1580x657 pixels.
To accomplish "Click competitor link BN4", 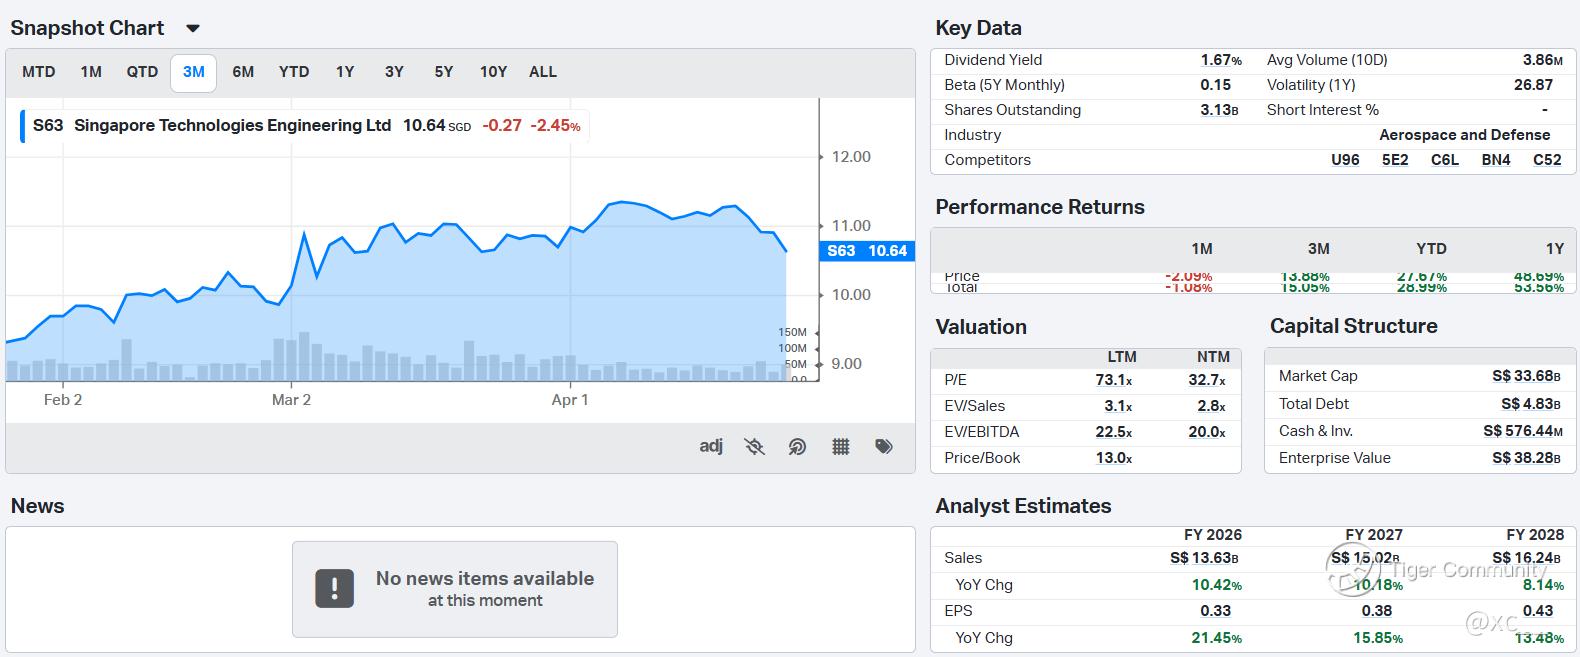I will point(1496,160).
